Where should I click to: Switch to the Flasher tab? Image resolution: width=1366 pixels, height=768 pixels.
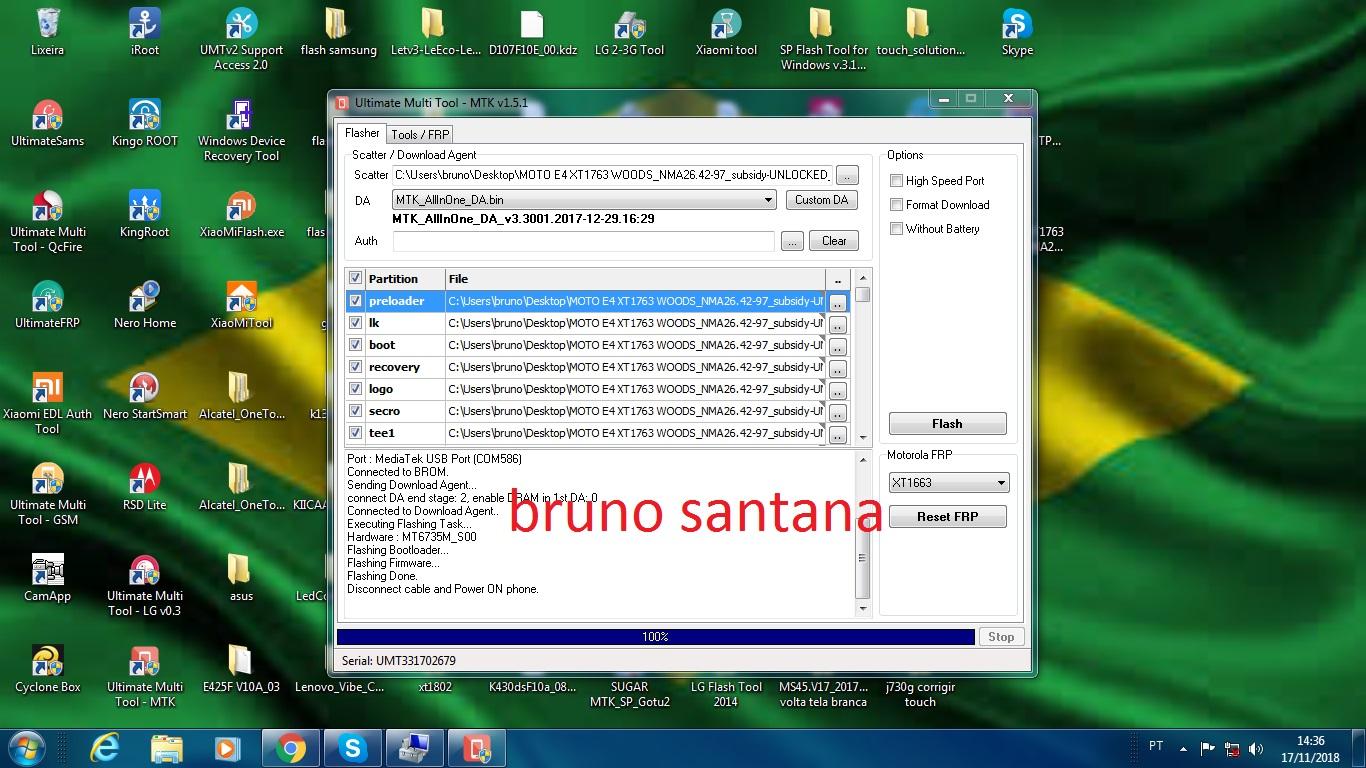tap(362, 133)
